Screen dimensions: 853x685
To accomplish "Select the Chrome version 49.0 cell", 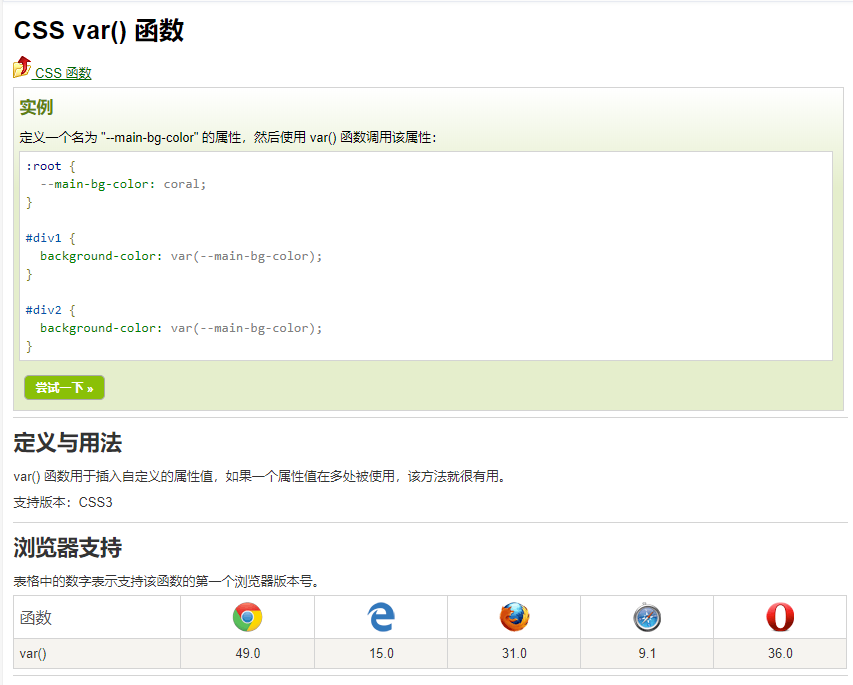I will click(x=248, y=653).
